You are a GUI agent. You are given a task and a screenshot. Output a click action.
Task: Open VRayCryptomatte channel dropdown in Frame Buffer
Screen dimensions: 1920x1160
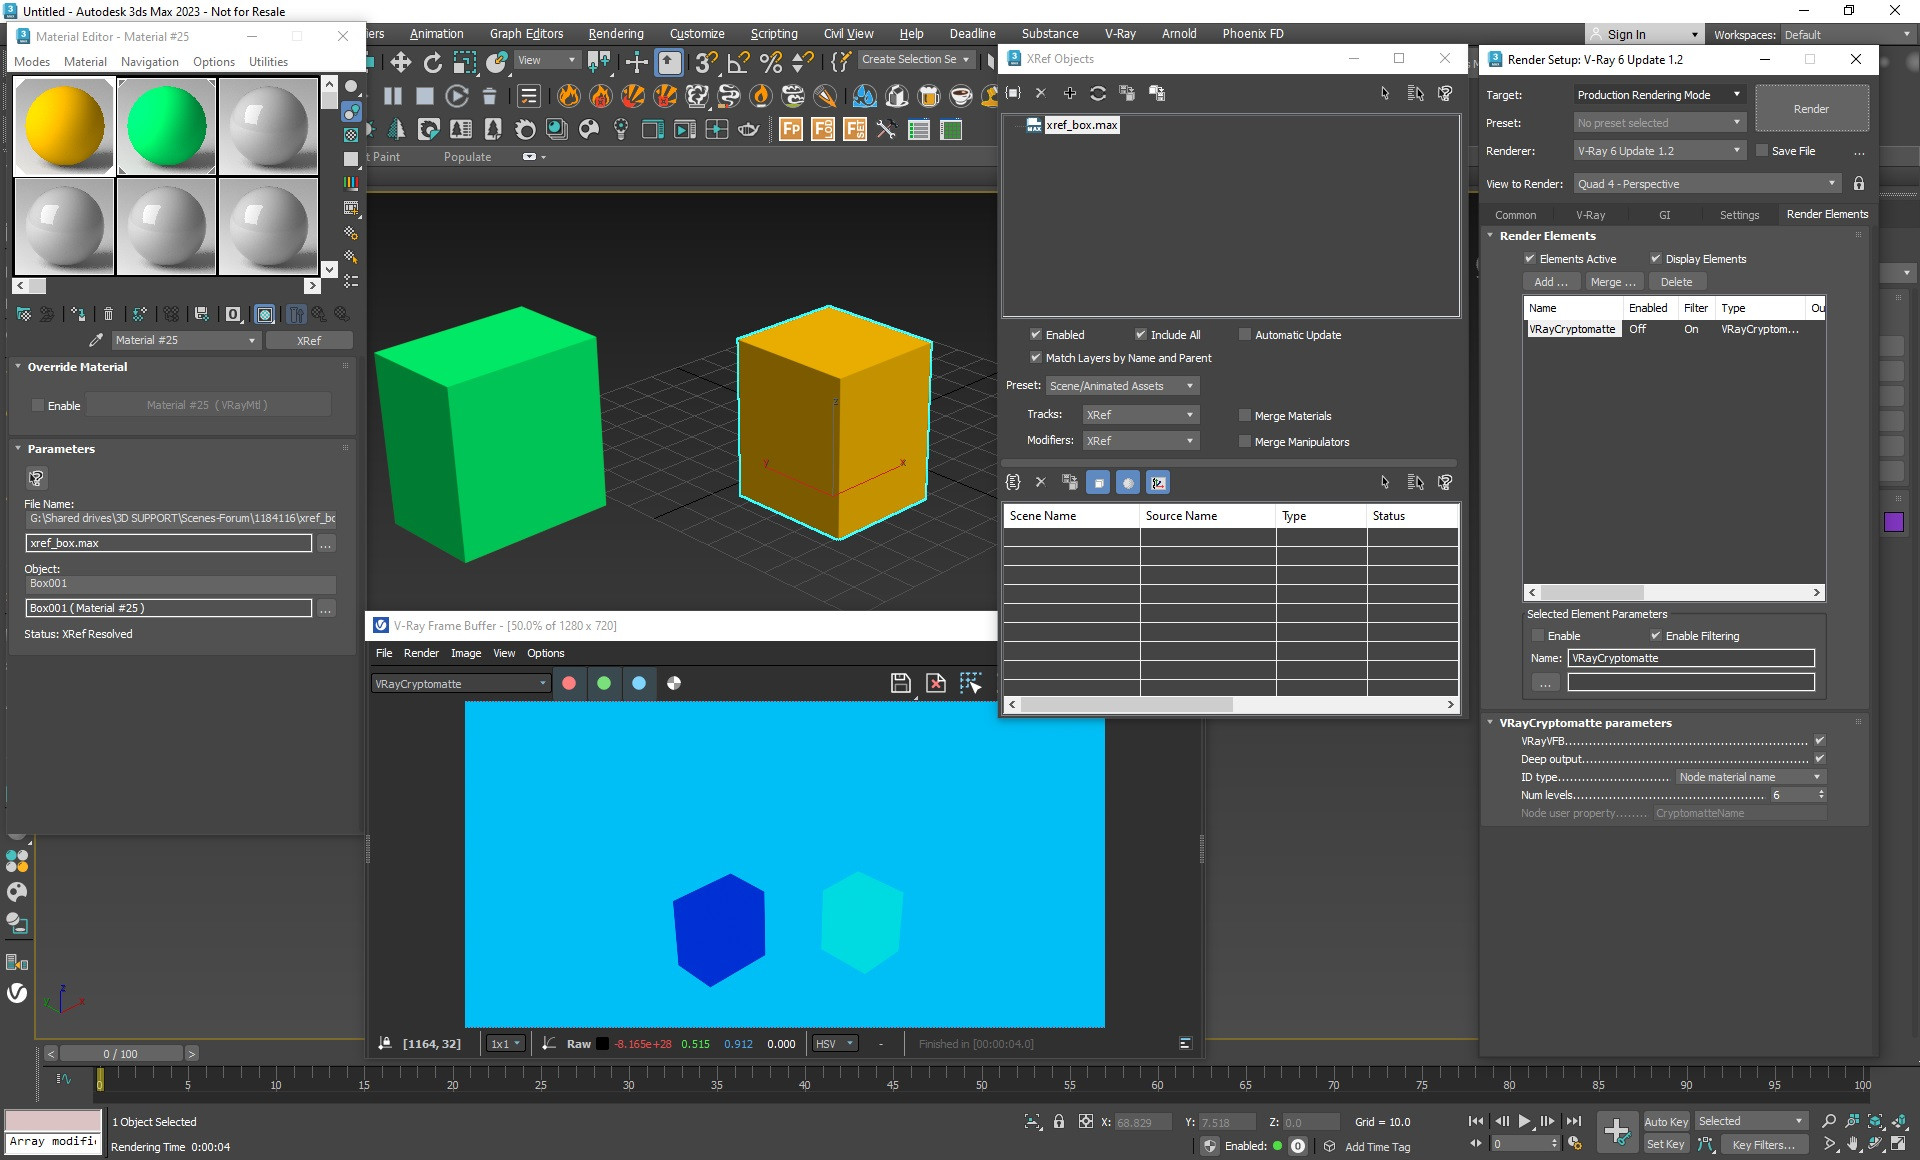(461, 684)
